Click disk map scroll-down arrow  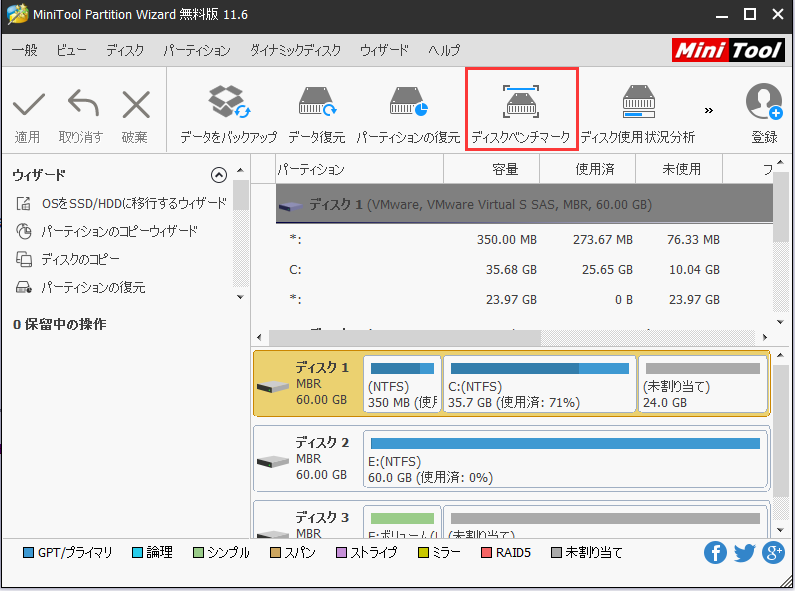coord(780,530)
